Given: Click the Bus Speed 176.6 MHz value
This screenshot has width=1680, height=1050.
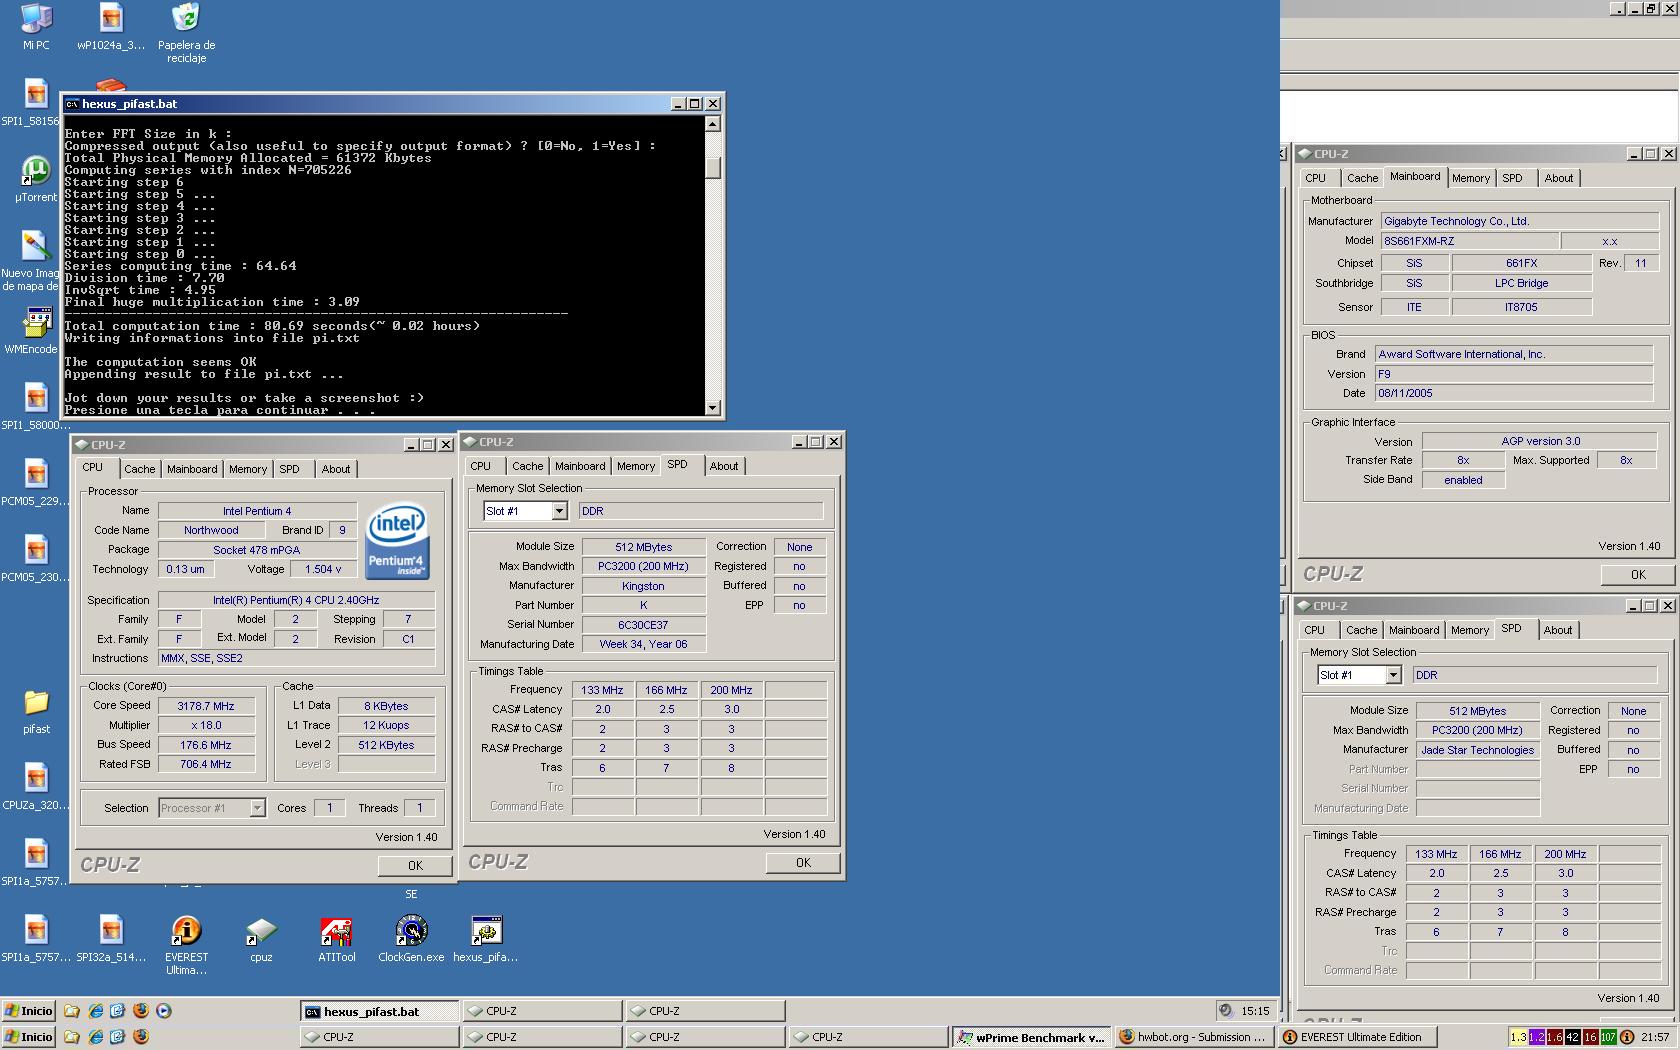Looking at the screenshot, I should 206,745.
